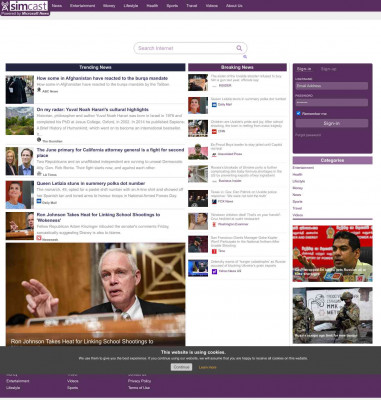Click the FOX News source icon
Screen dimensions: 381x400
pos(214,202)
